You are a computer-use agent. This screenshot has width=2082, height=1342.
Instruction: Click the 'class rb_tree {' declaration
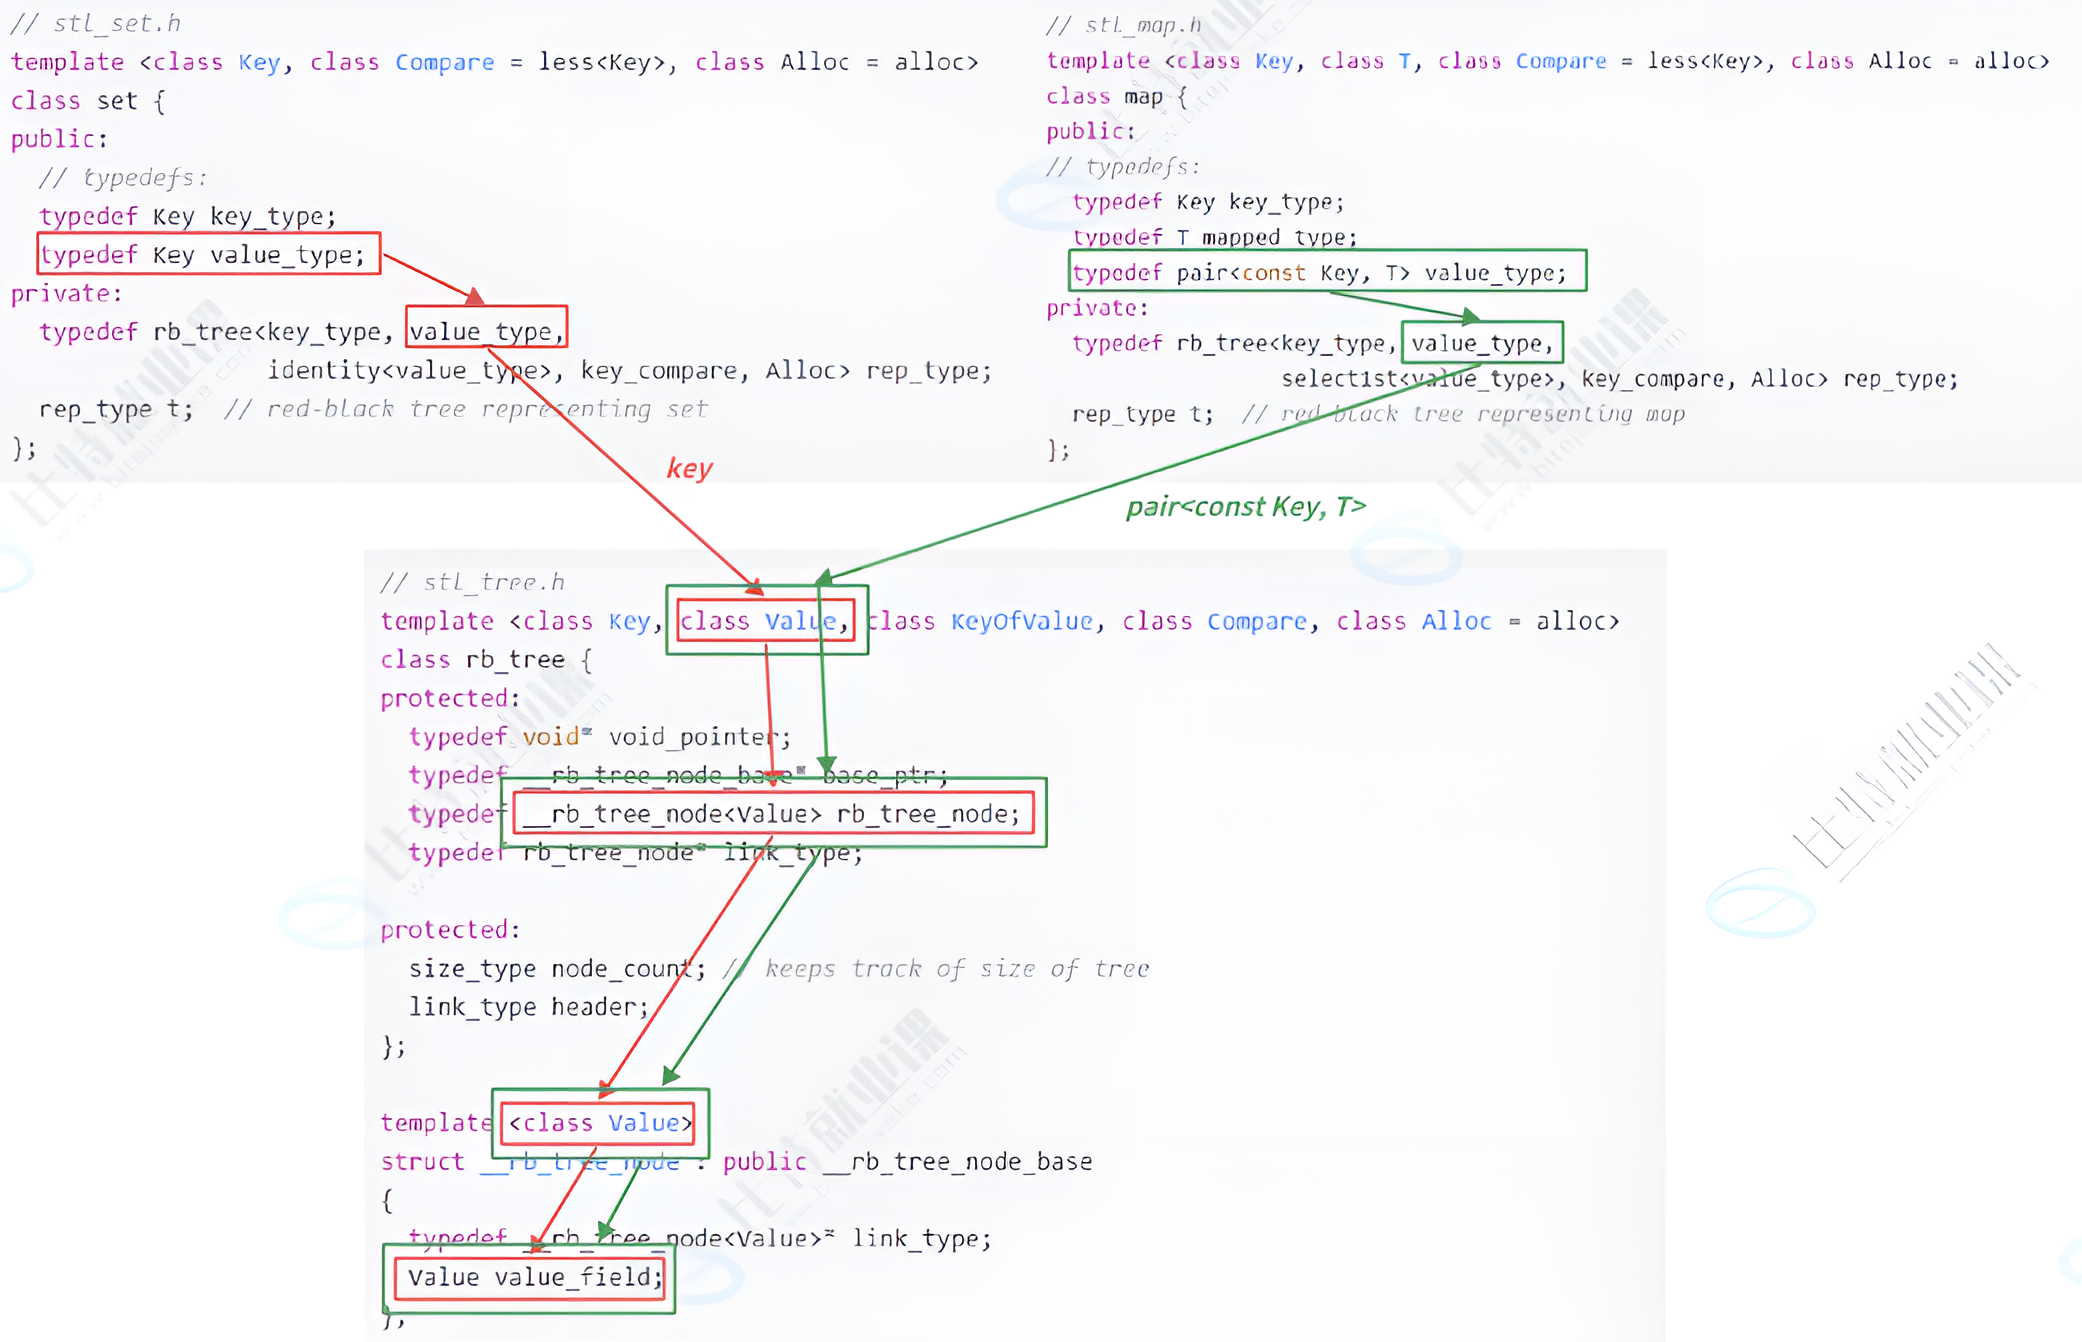point(486,660)
